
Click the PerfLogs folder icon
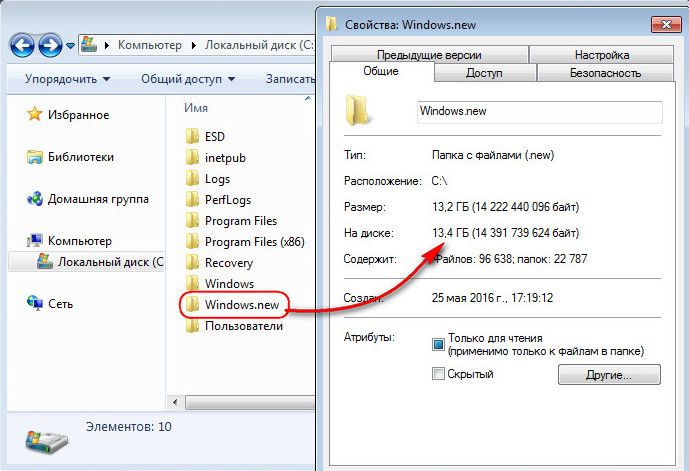(192, 199)
